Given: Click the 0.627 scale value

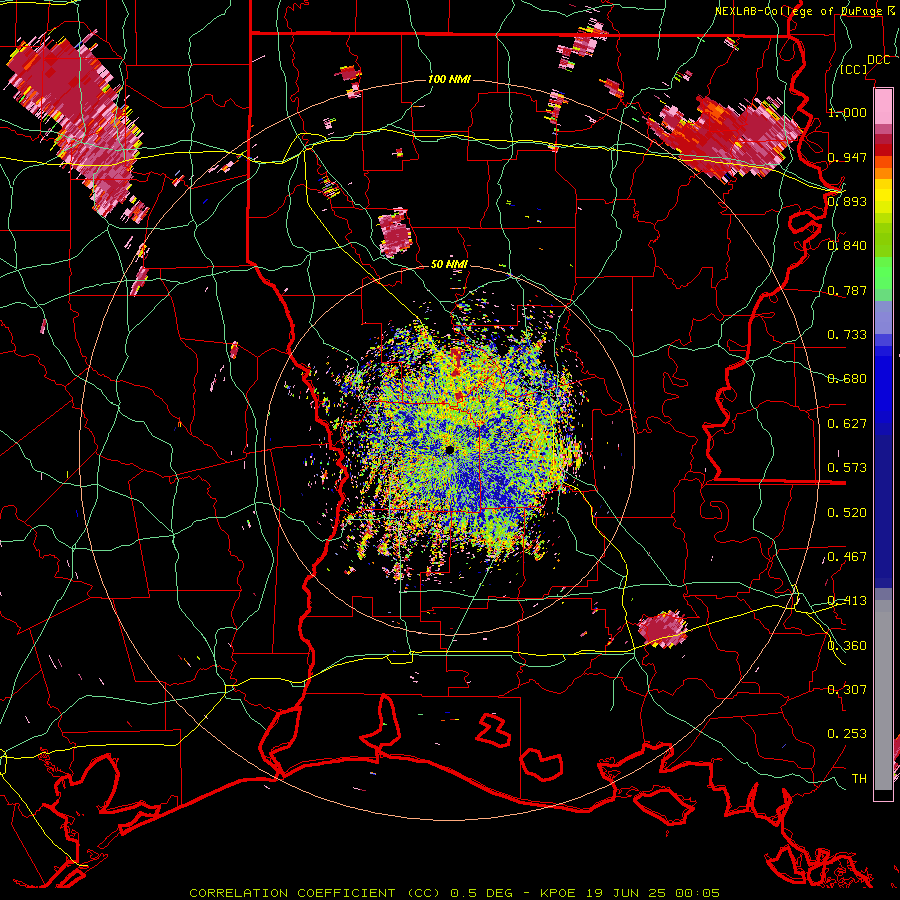Looking at the screenshot, I should (847, 424).
